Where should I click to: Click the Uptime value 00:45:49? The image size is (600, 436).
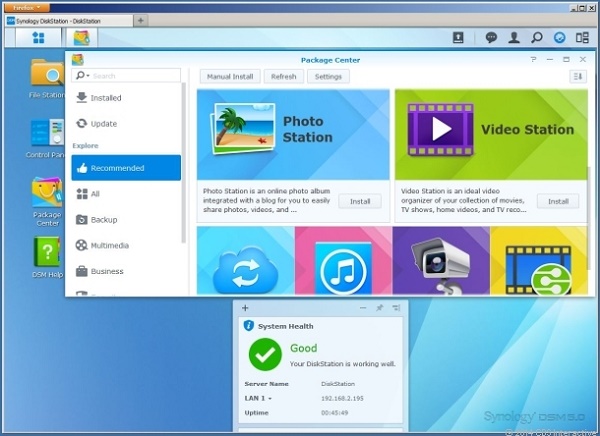(334, 413)
